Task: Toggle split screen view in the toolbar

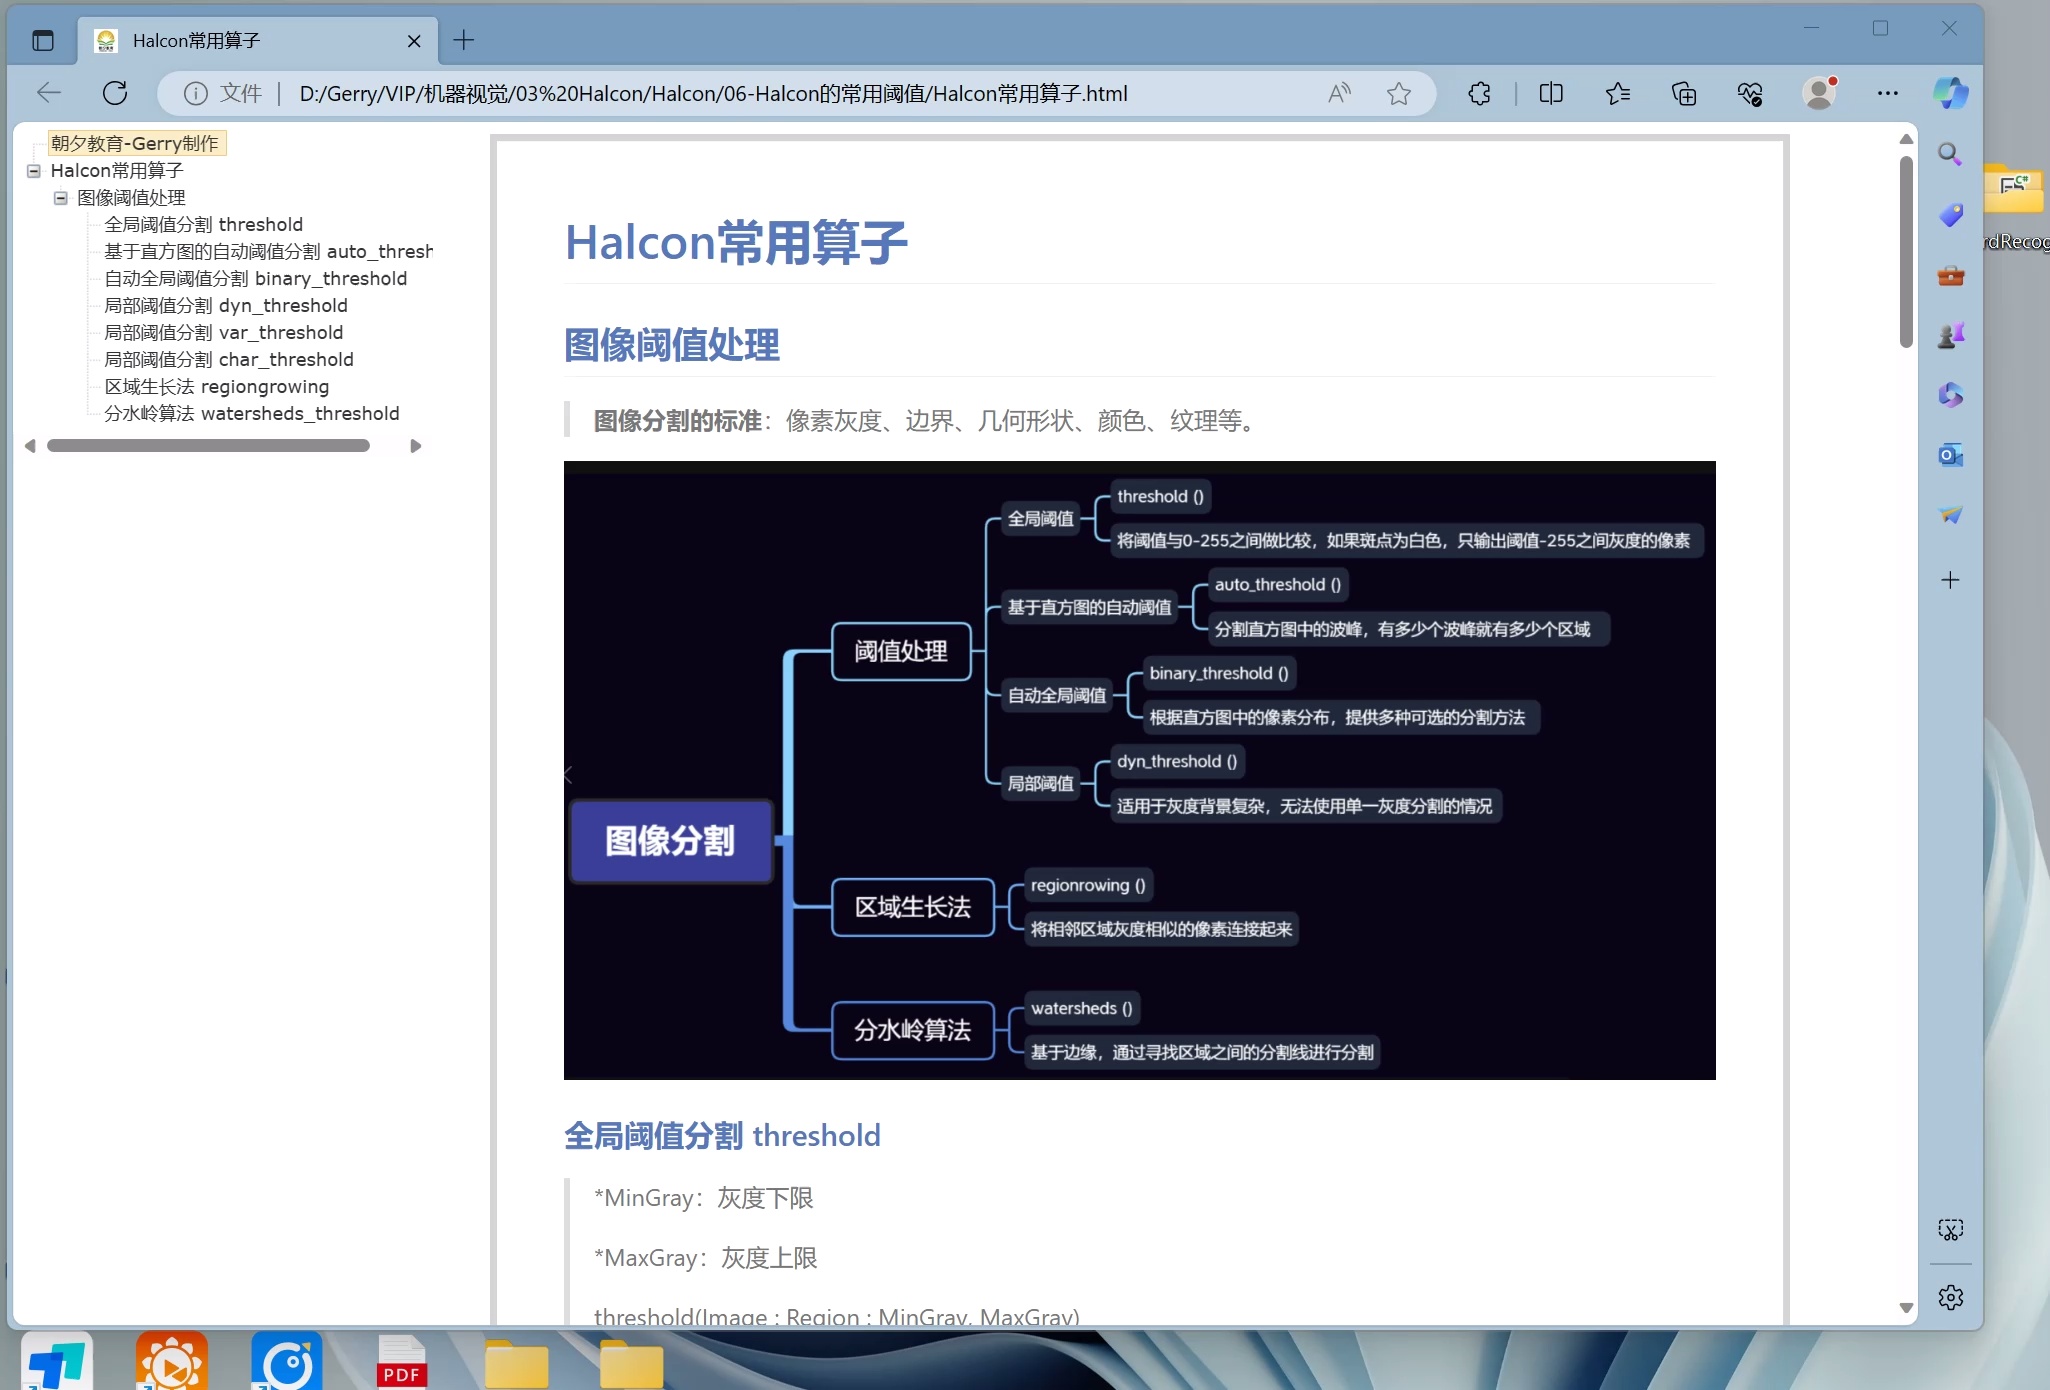Action: (x=1551, y=93)
